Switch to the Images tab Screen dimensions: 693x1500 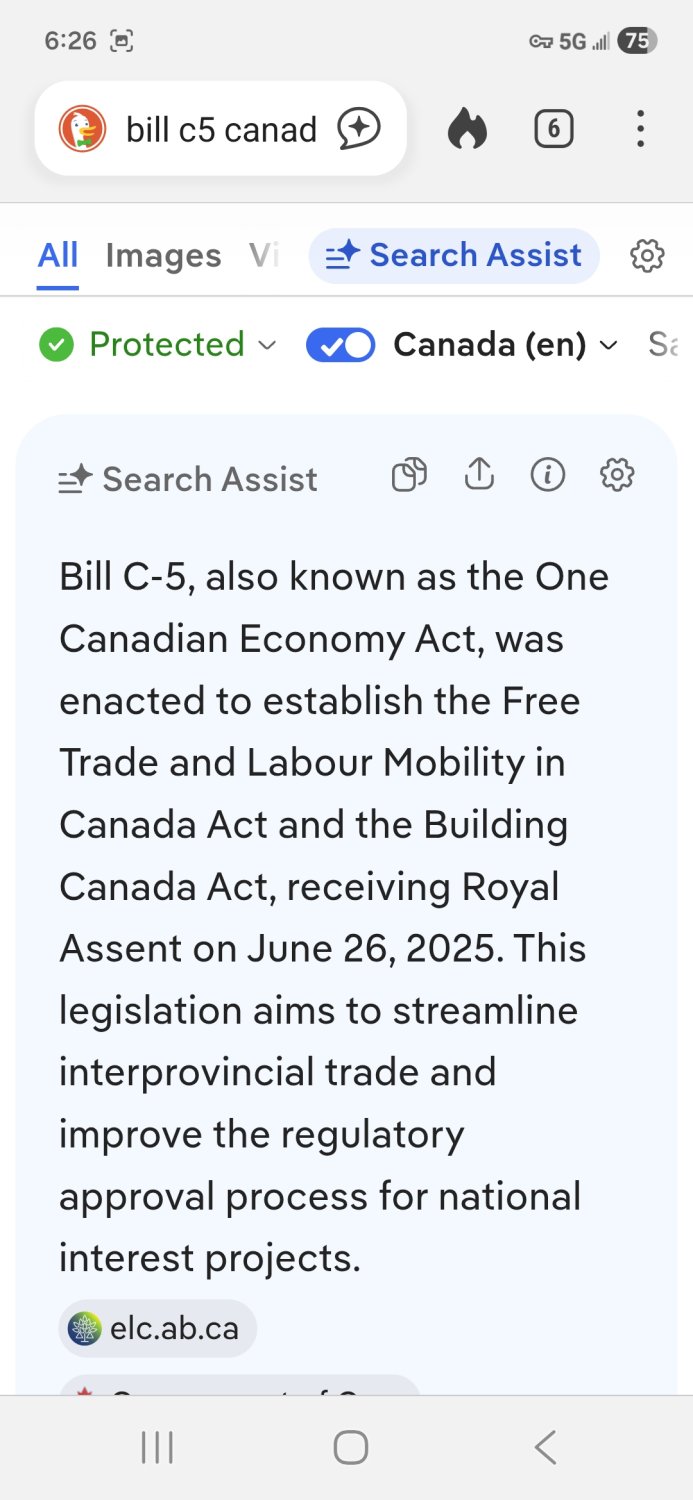click(163, 256)
